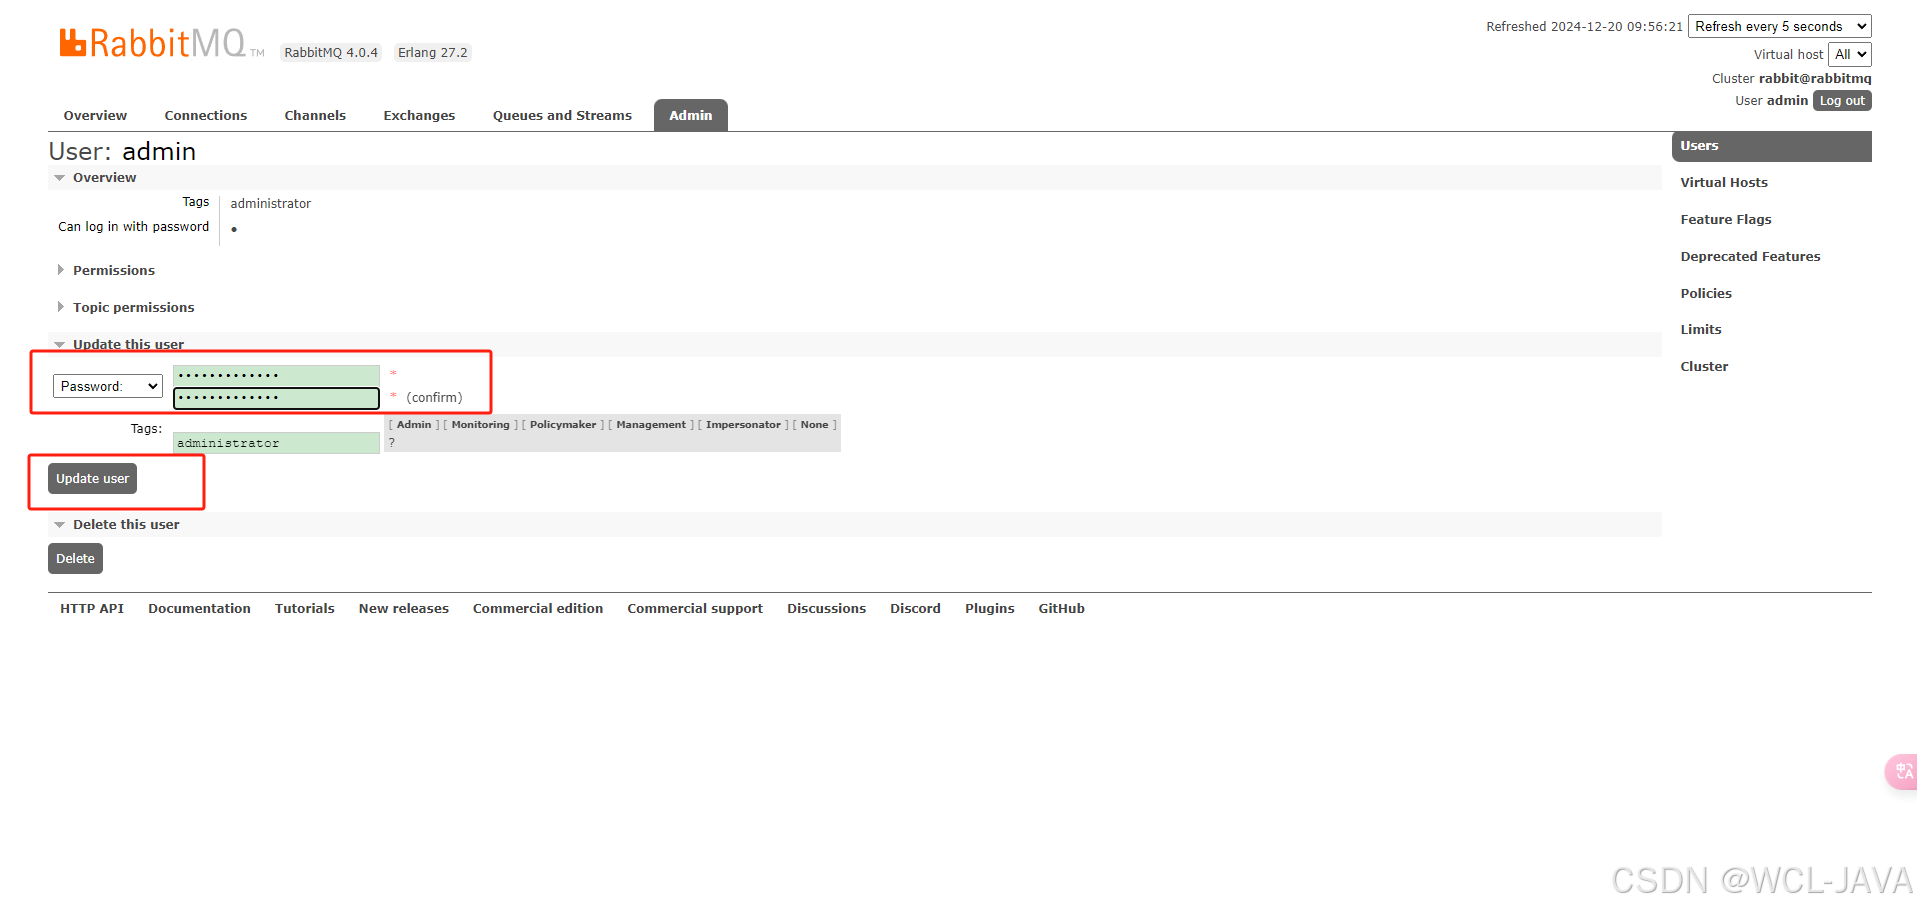Open the HTTP API footer link
The width and height of the screenshot is (1917, 912).
pos(92,609)
